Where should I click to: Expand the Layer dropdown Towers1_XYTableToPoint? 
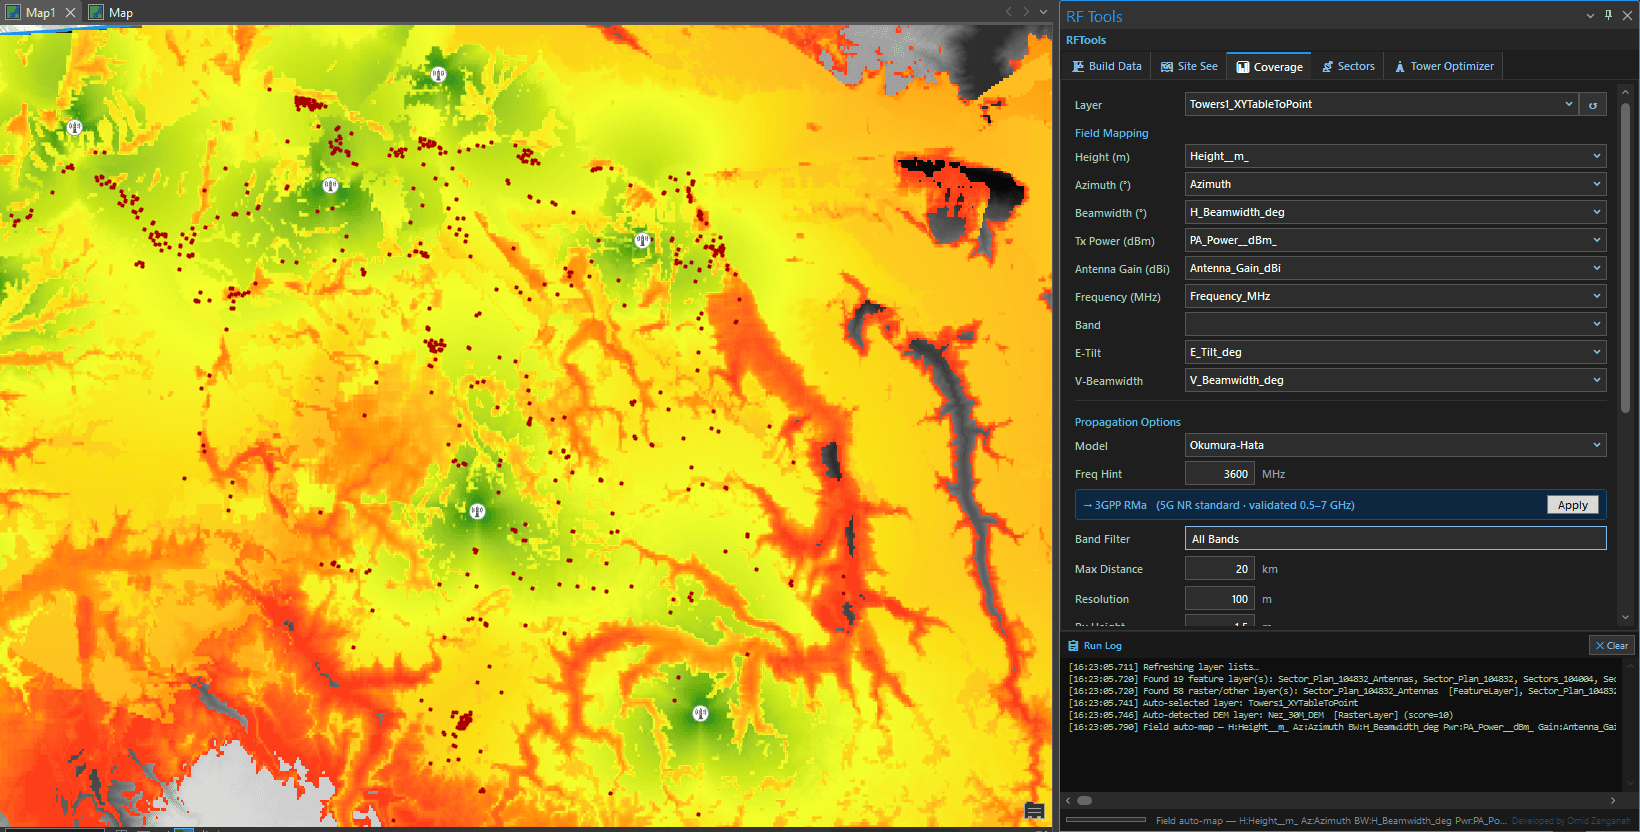point(1382,104)
